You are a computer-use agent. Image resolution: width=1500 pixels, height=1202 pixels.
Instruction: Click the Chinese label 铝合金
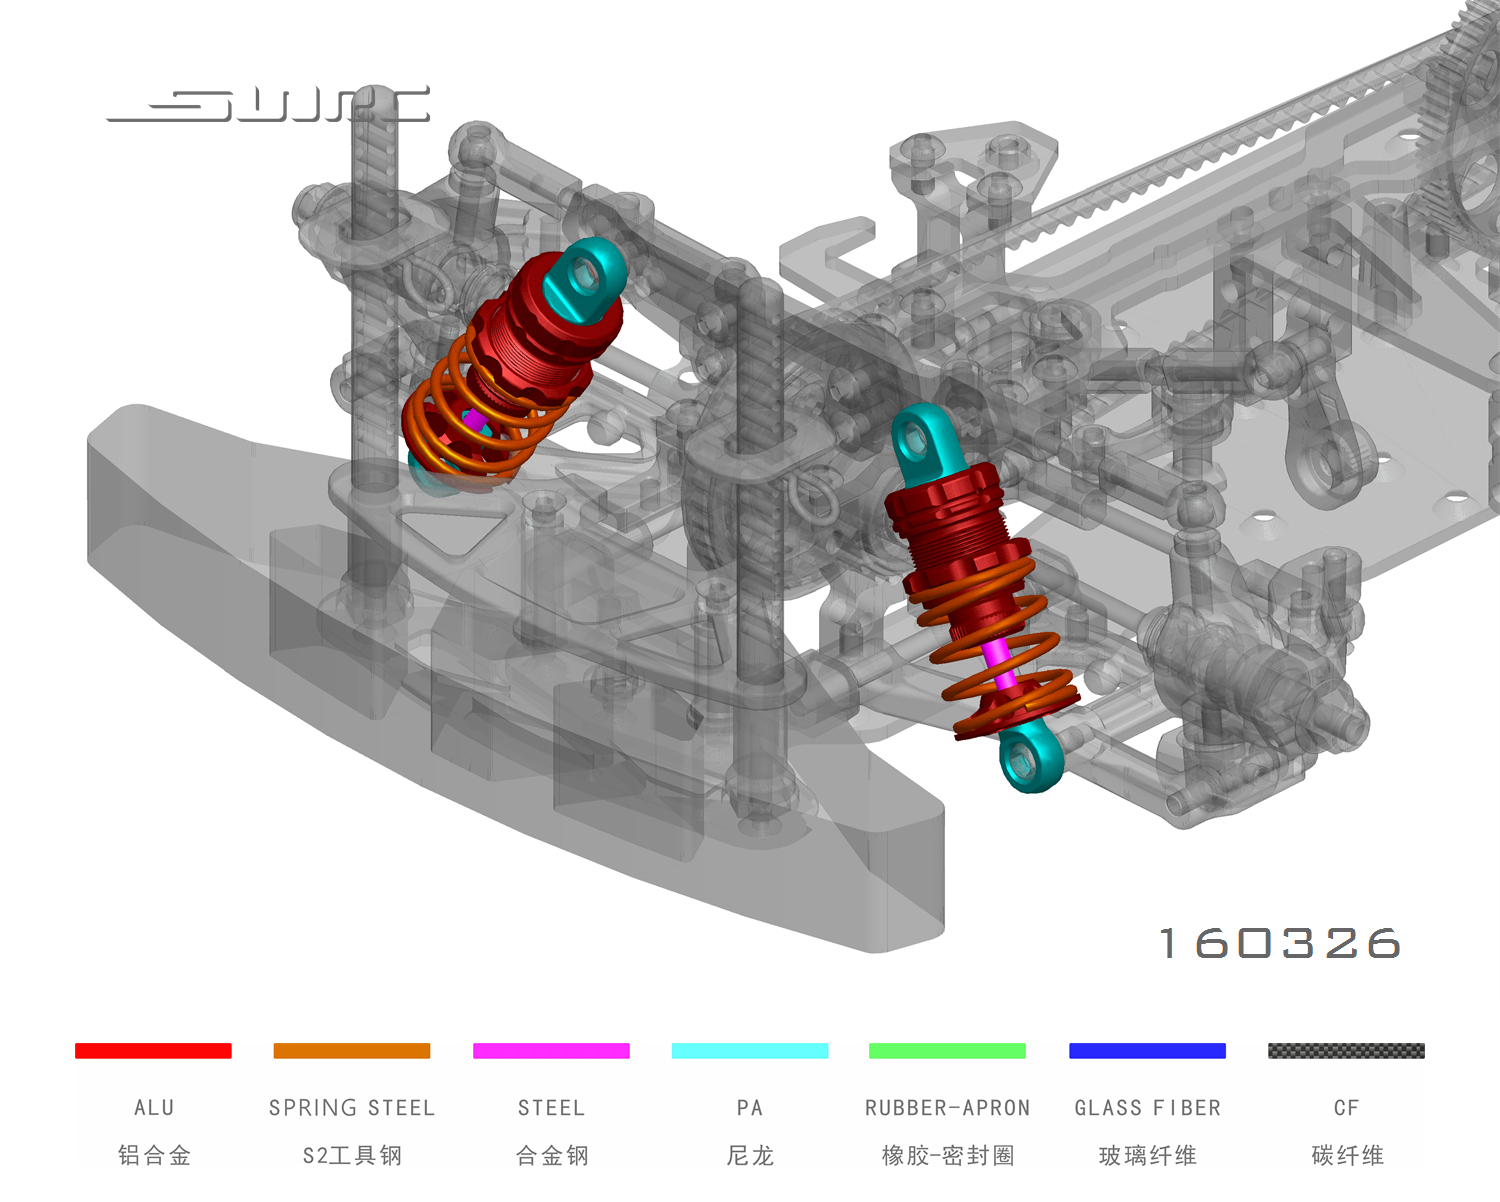pos(154,1156)
